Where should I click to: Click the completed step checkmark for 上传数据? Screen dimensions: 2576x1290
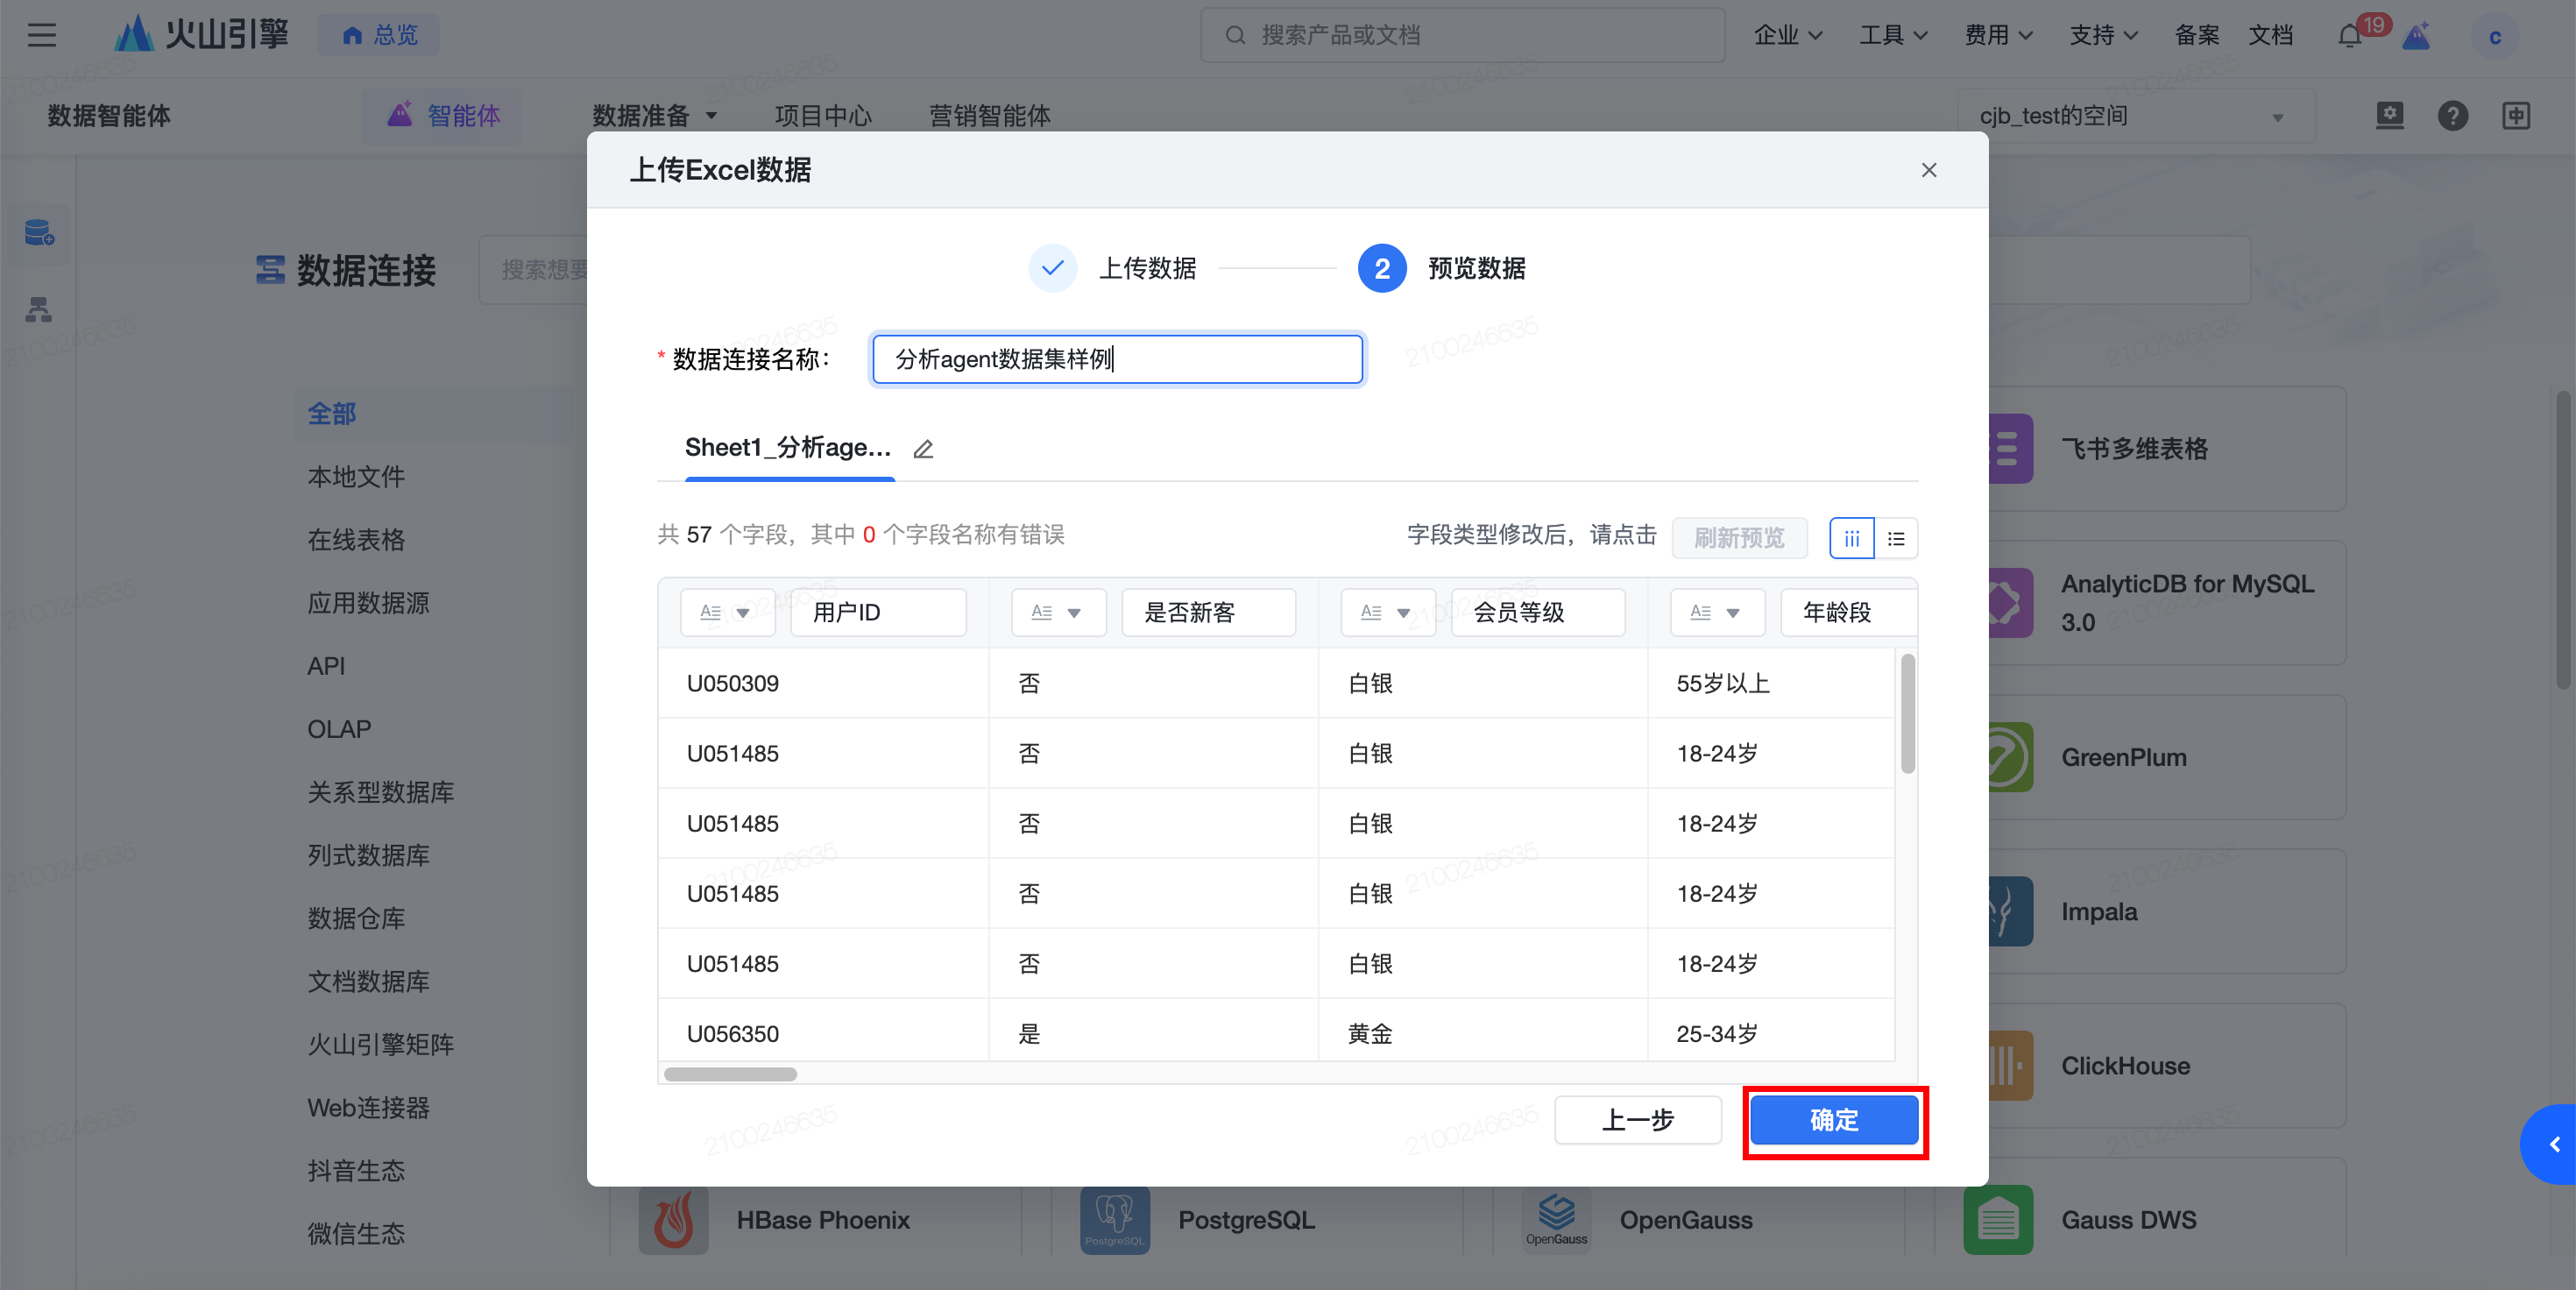[x=1052, y=268]
